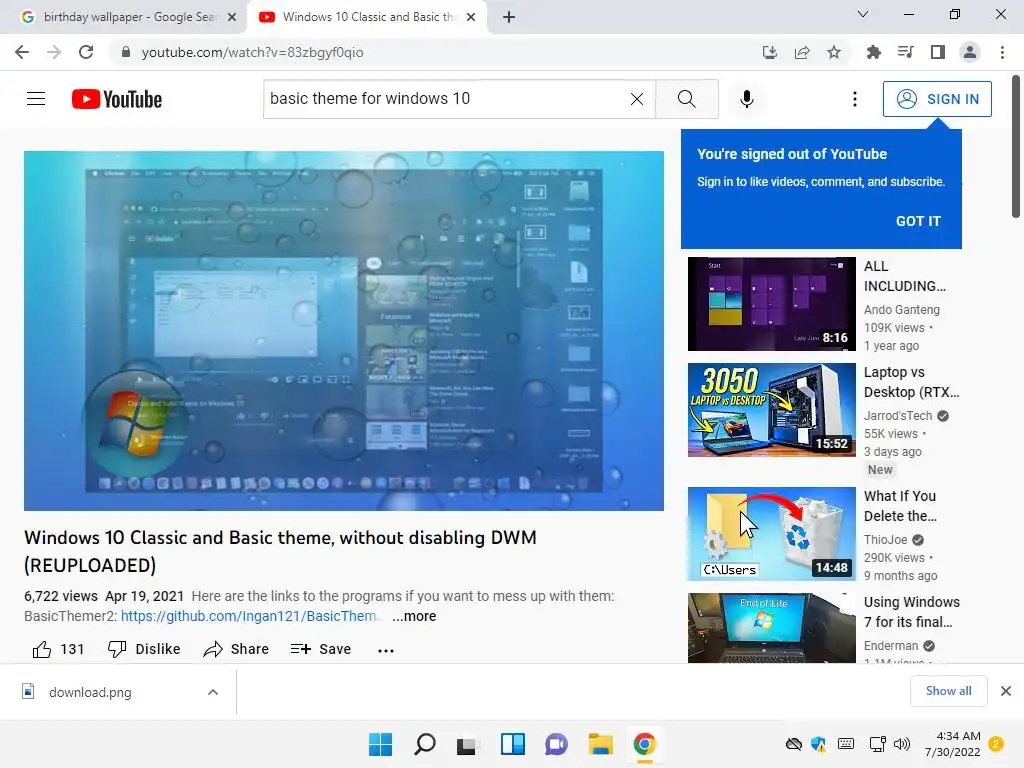Open the downloaded download.png file
Viewport: 1024px width, 768px height.
click(x=90, y=692)
